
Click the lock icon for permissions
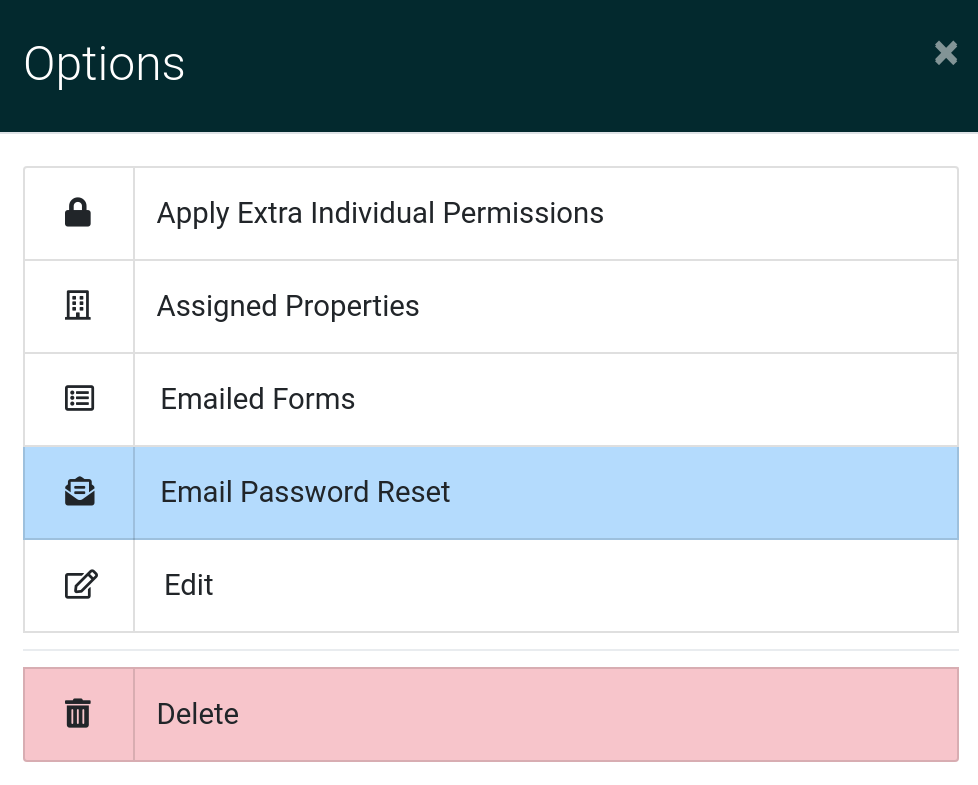(78, 213)
